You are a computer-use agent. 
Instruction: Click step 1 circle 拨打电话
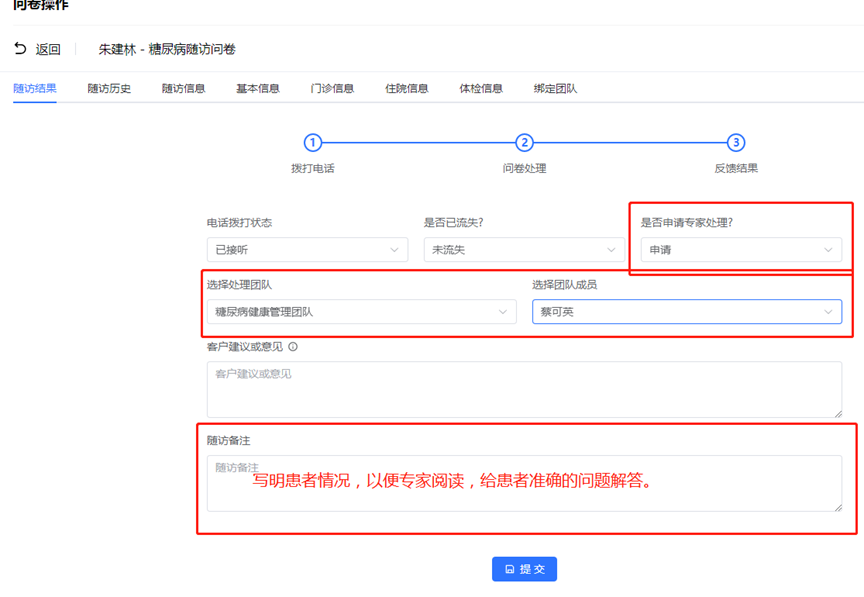click(312, 143)
